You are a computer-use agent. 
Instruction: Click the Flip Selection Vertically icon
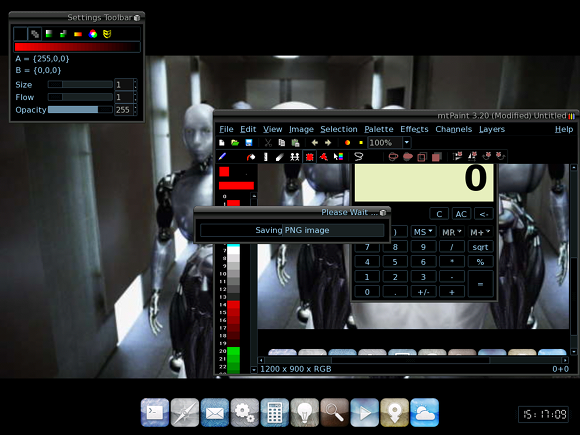click(x=458, y=156)
